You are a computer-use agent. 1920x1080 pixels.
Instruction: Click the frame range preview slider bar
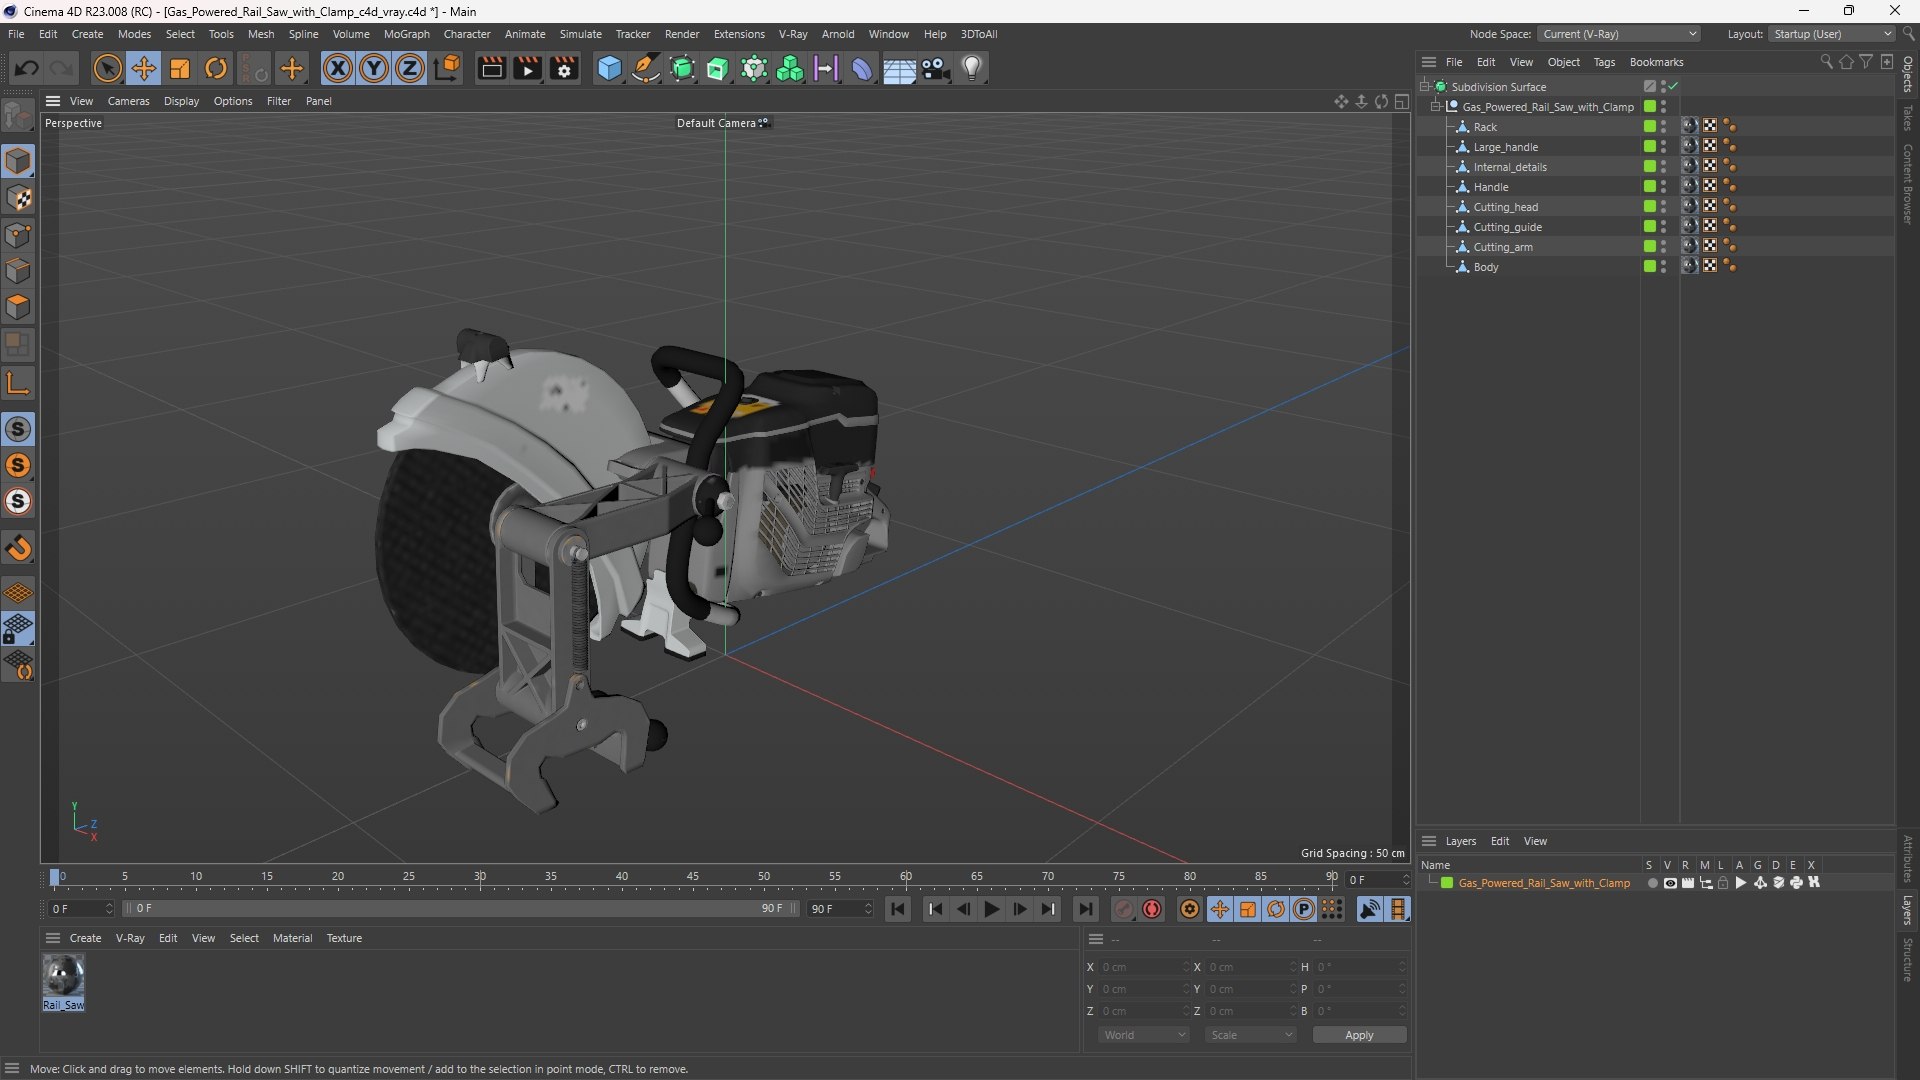tap(460, 909)
